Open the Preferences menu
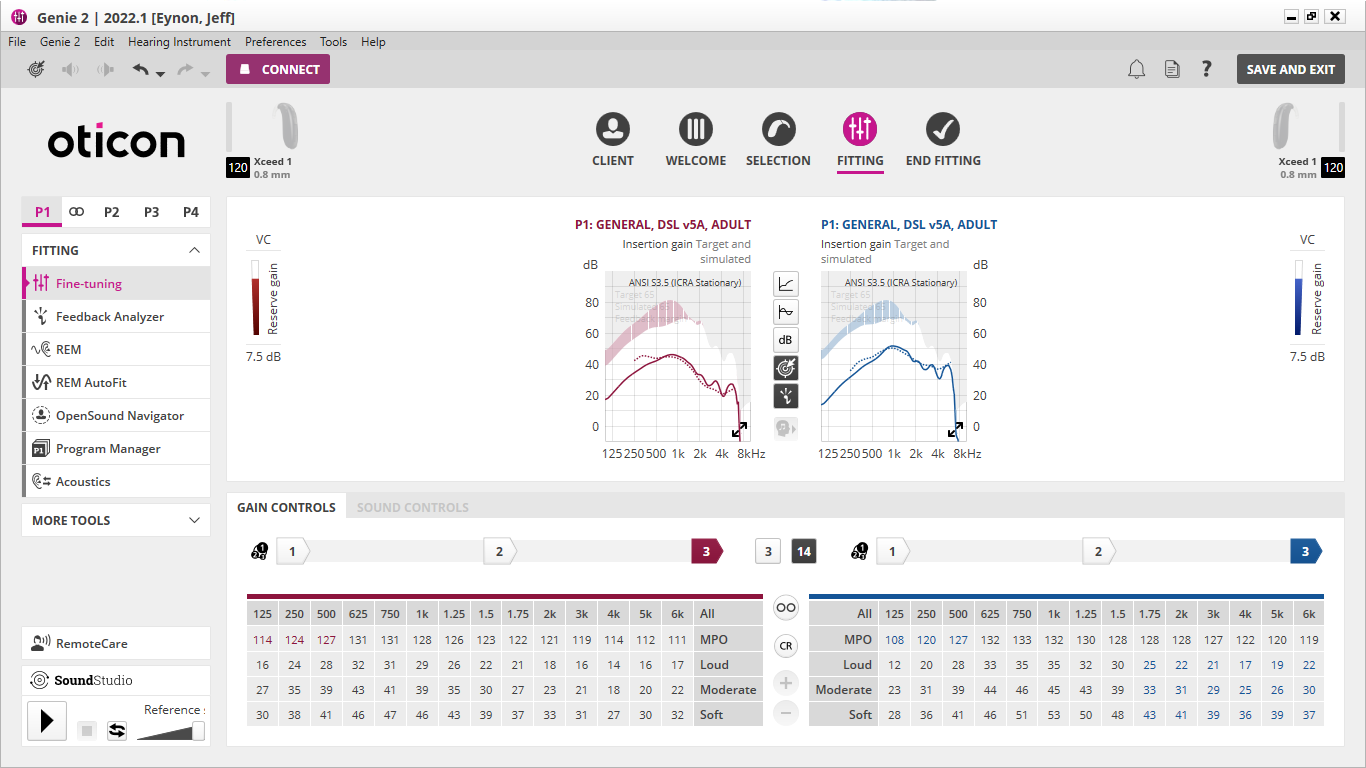The image size is (1366, 768). [275, 42]
